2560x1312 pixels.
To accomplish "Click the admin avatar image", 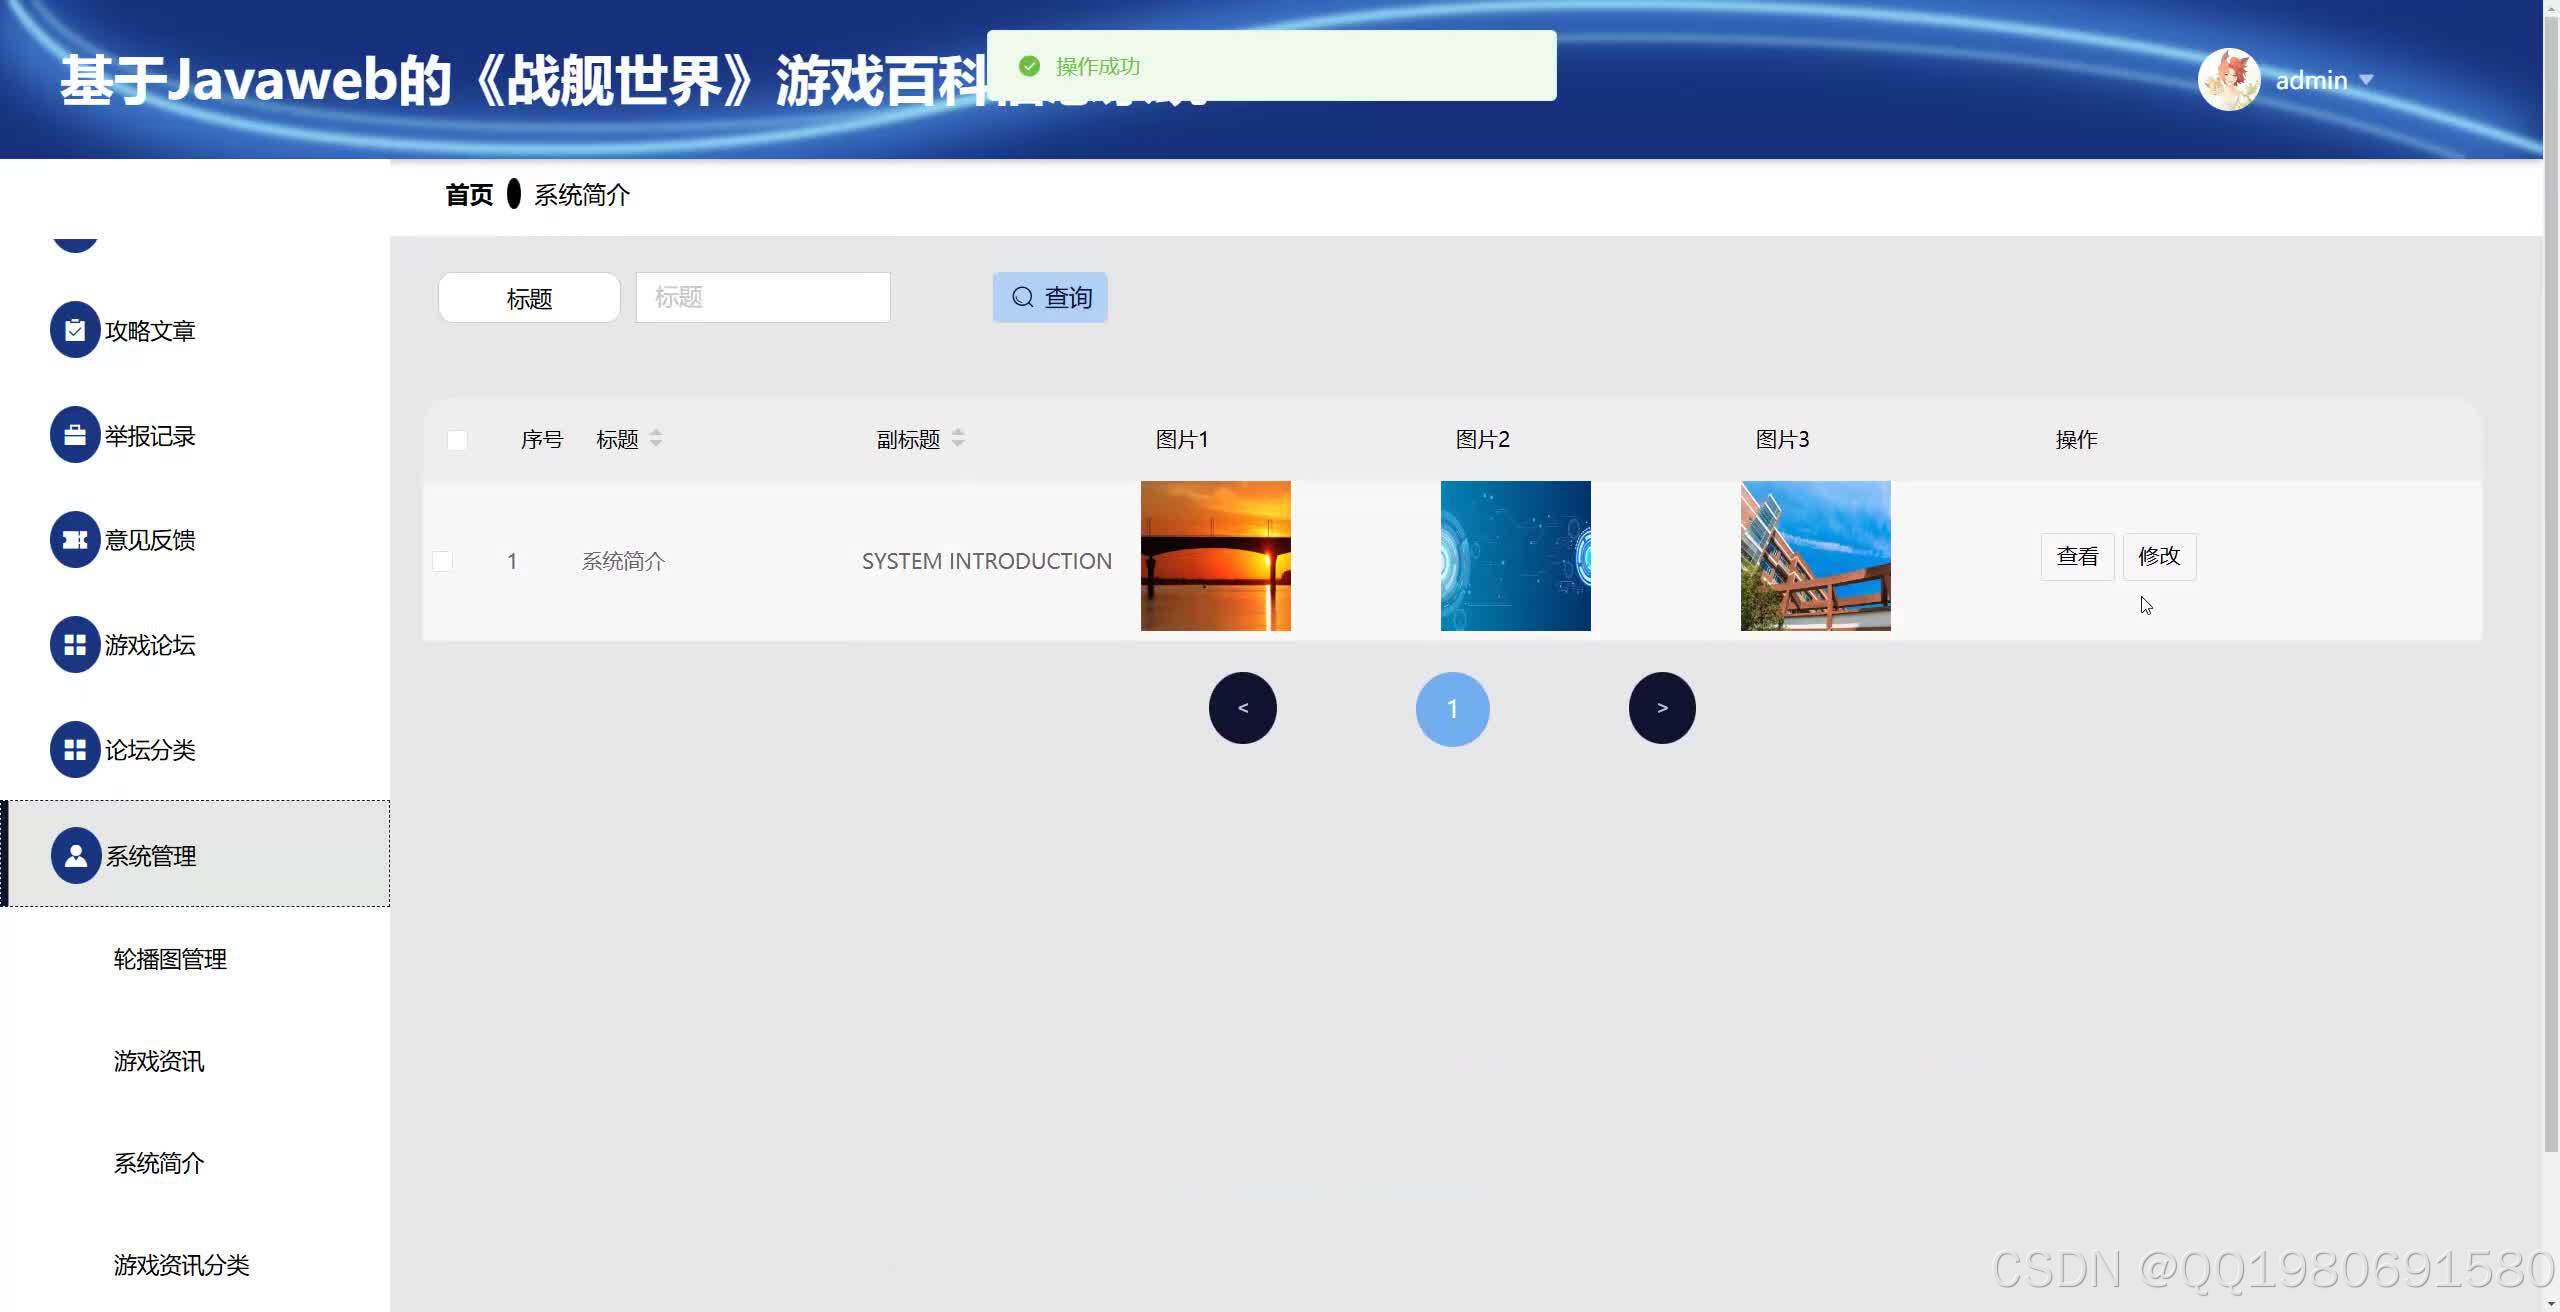I will coord(2228,79).
